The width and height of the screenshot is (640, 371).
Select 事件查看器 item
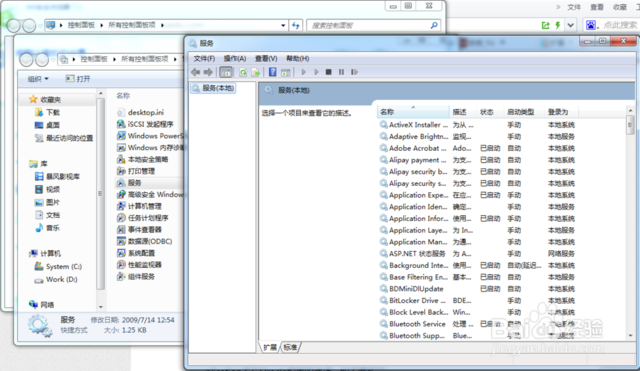[x=139, y=230]
